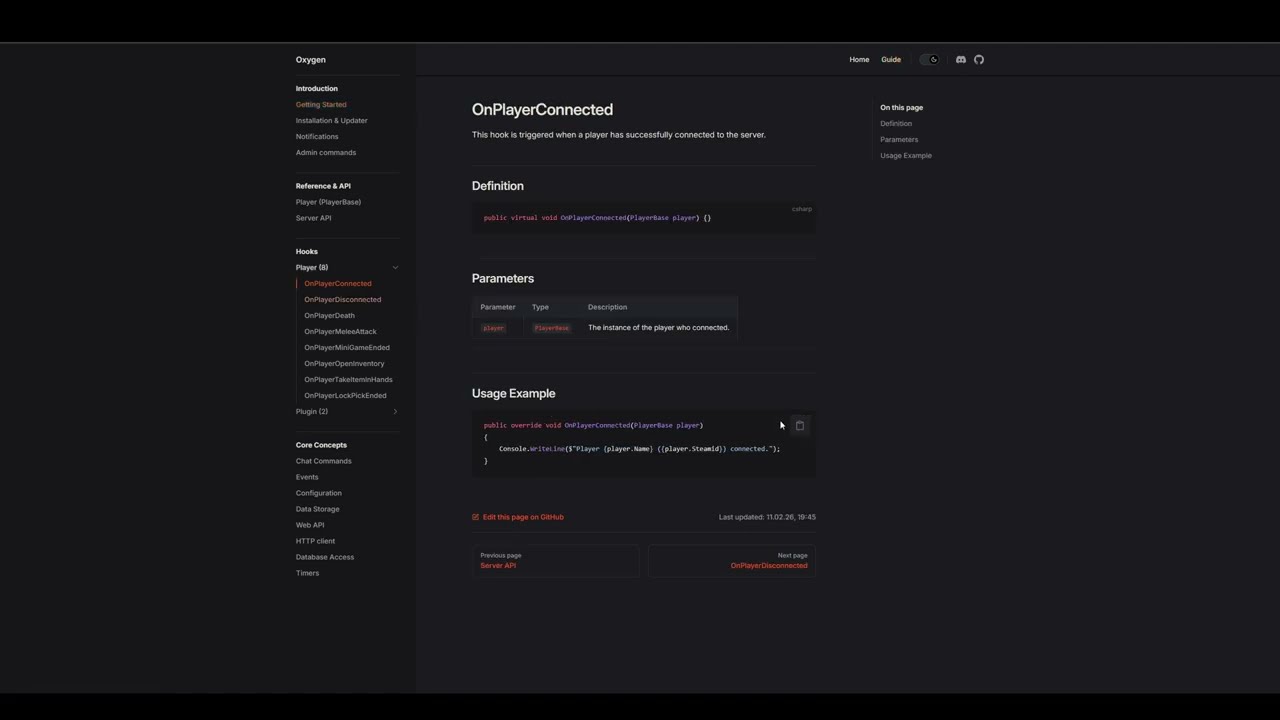This screenshot has height=720, width=1280.
Task: Jump to Definition in On this page
Action: tap(896, 124)
